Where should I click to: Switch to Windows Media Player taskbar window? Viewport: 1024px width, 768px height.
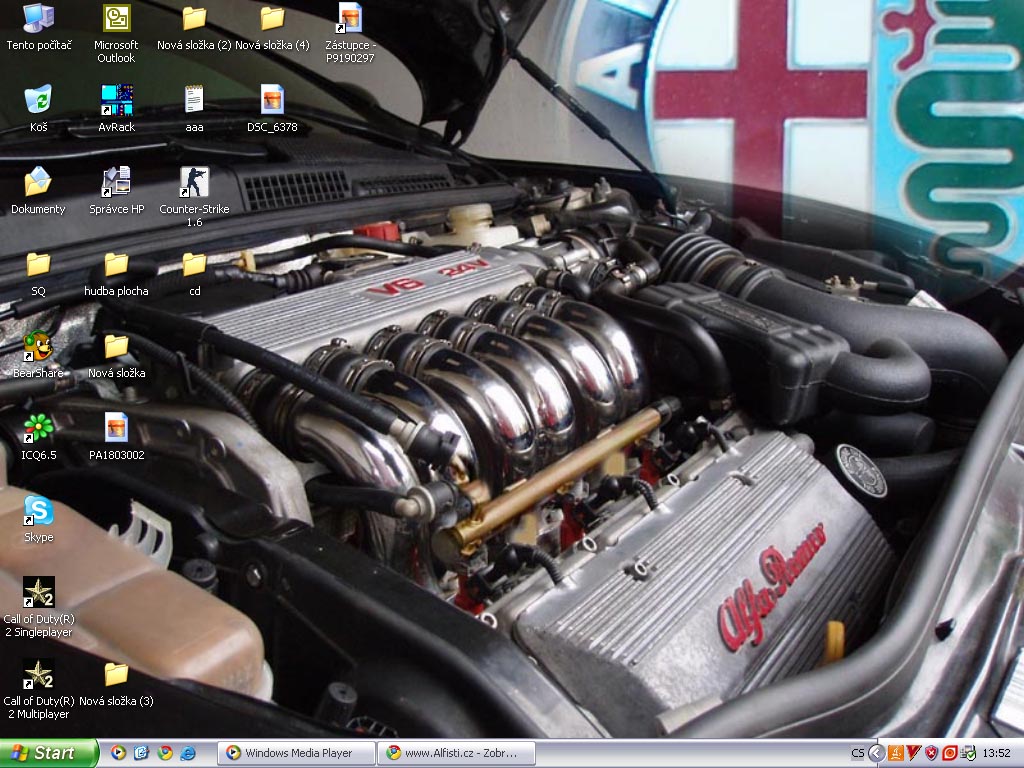296,753
